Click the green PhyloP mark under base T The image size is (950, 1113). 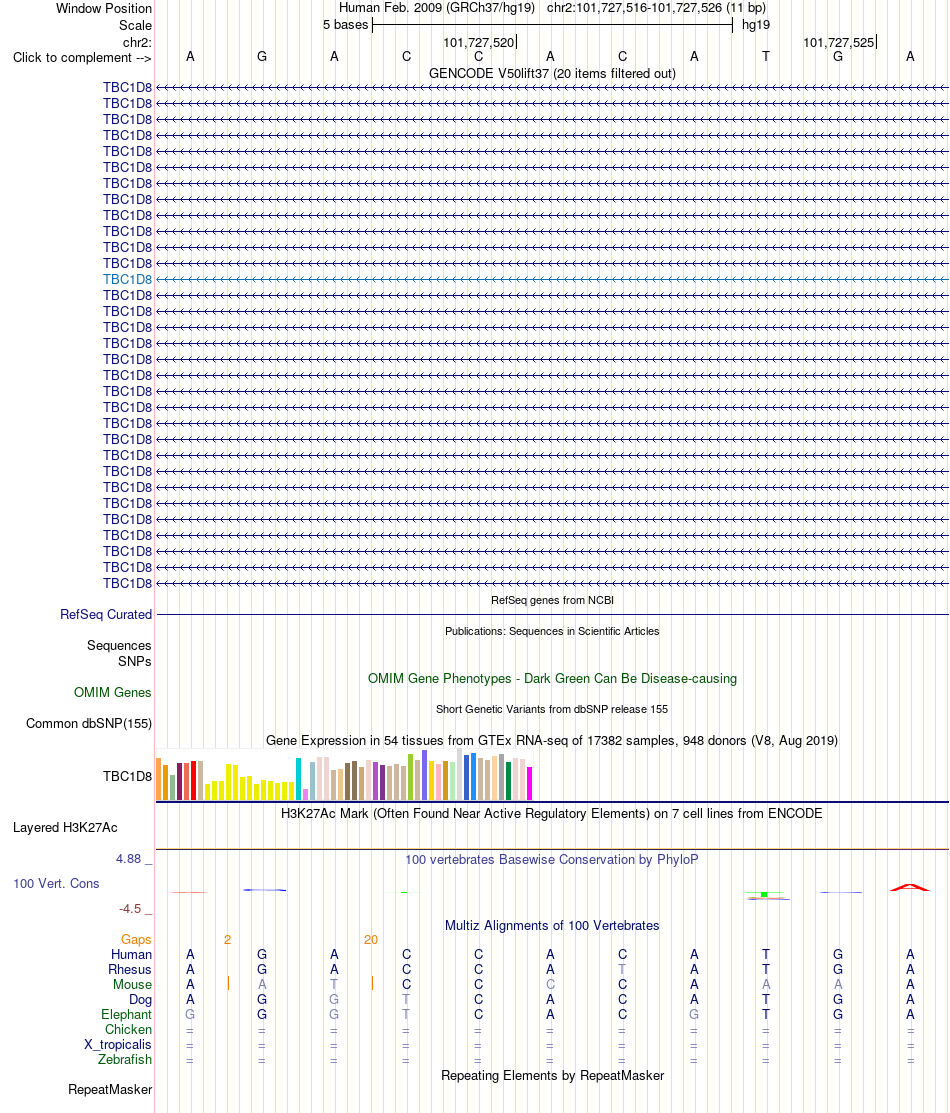point(764,894)
